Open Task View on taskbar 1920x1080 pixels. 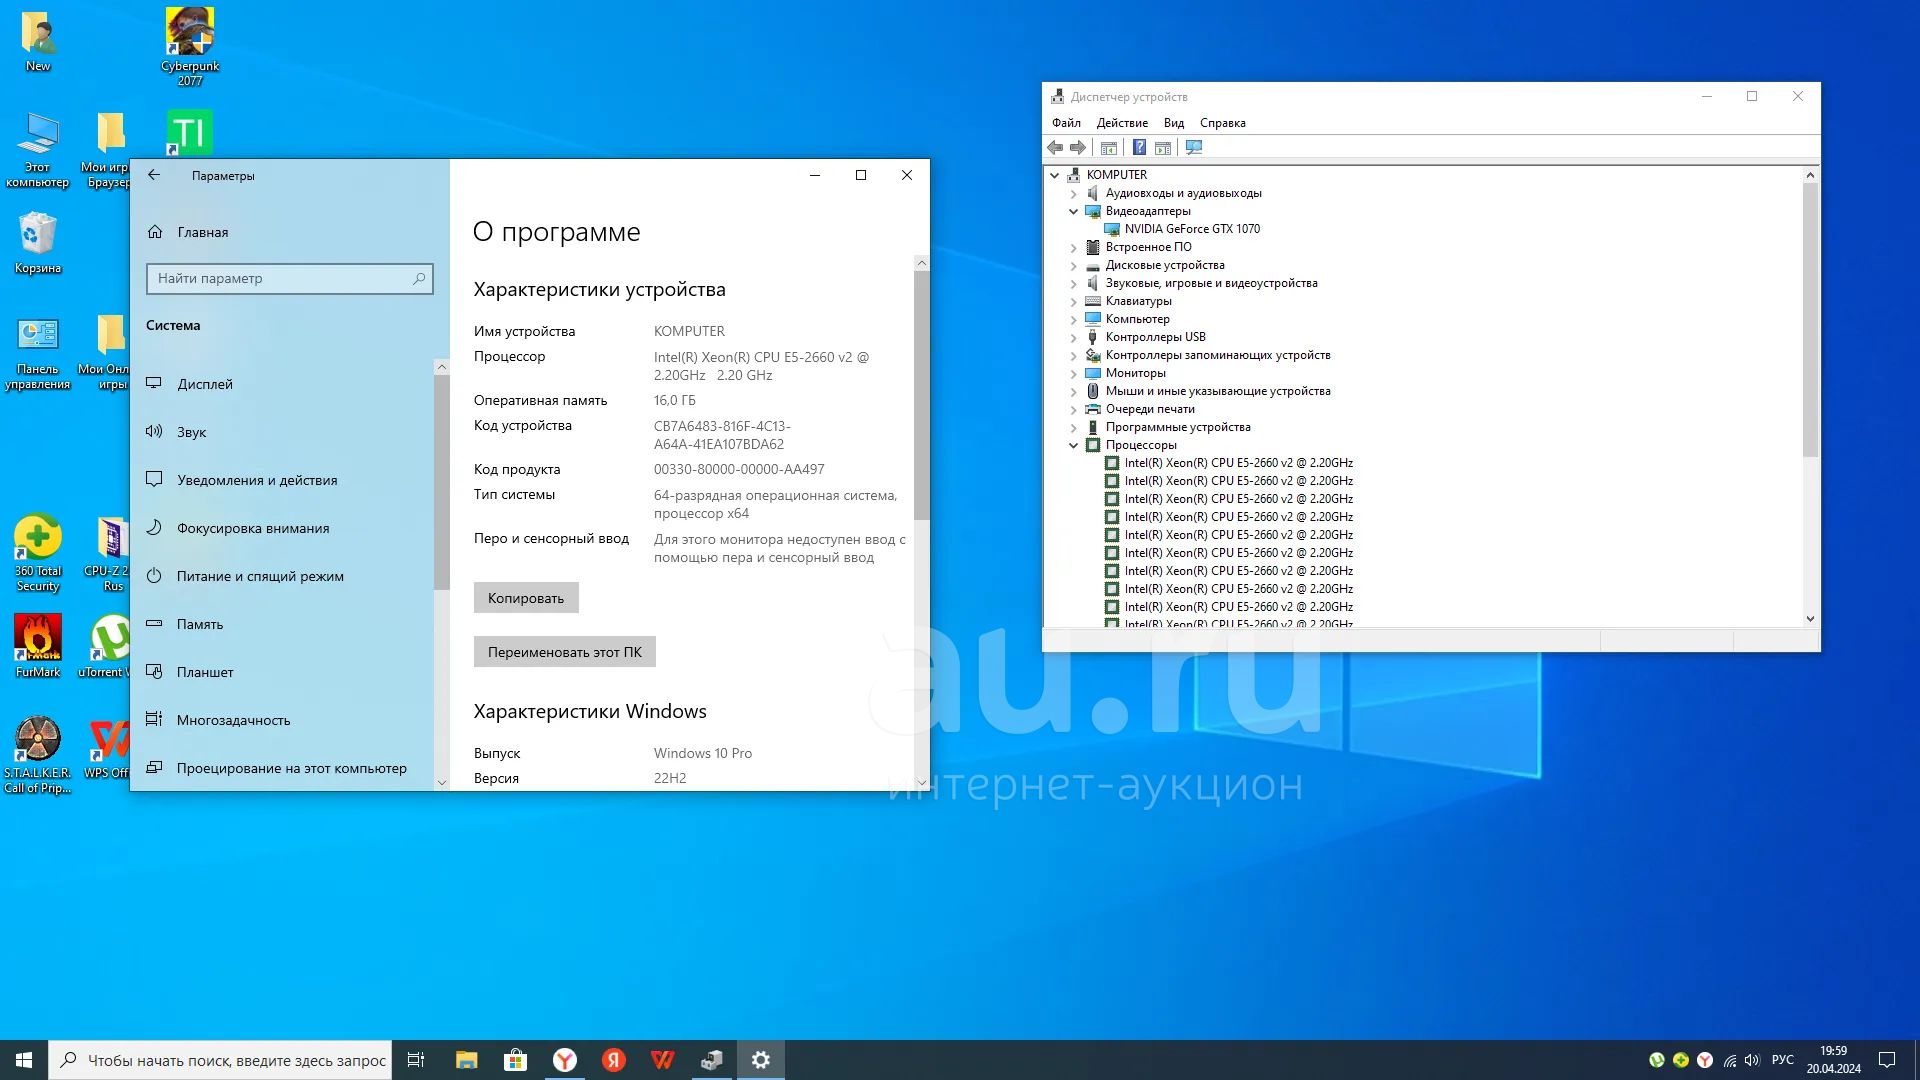(x=416, y=1060)
